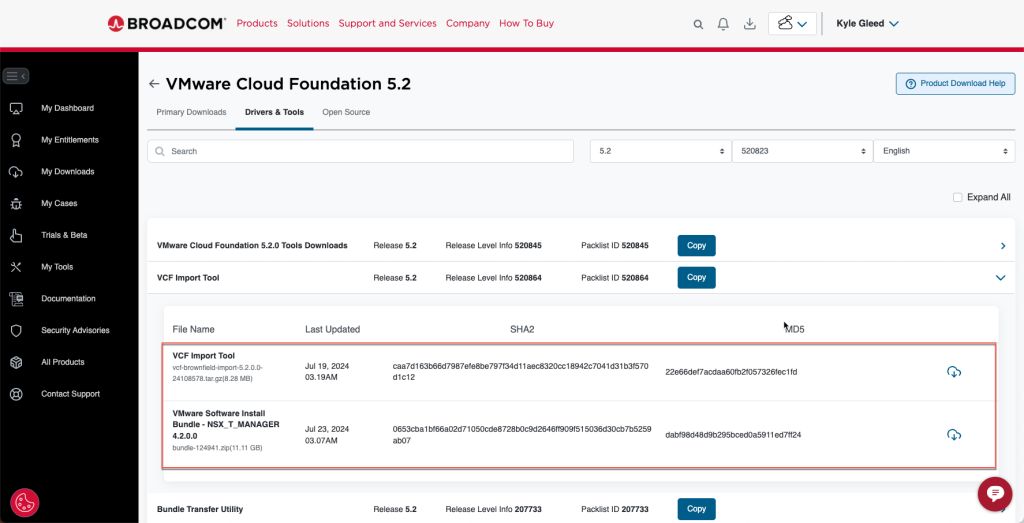Open the 5.2 version dropdown
1024x523 pixels.
click(x=659, y=151)
